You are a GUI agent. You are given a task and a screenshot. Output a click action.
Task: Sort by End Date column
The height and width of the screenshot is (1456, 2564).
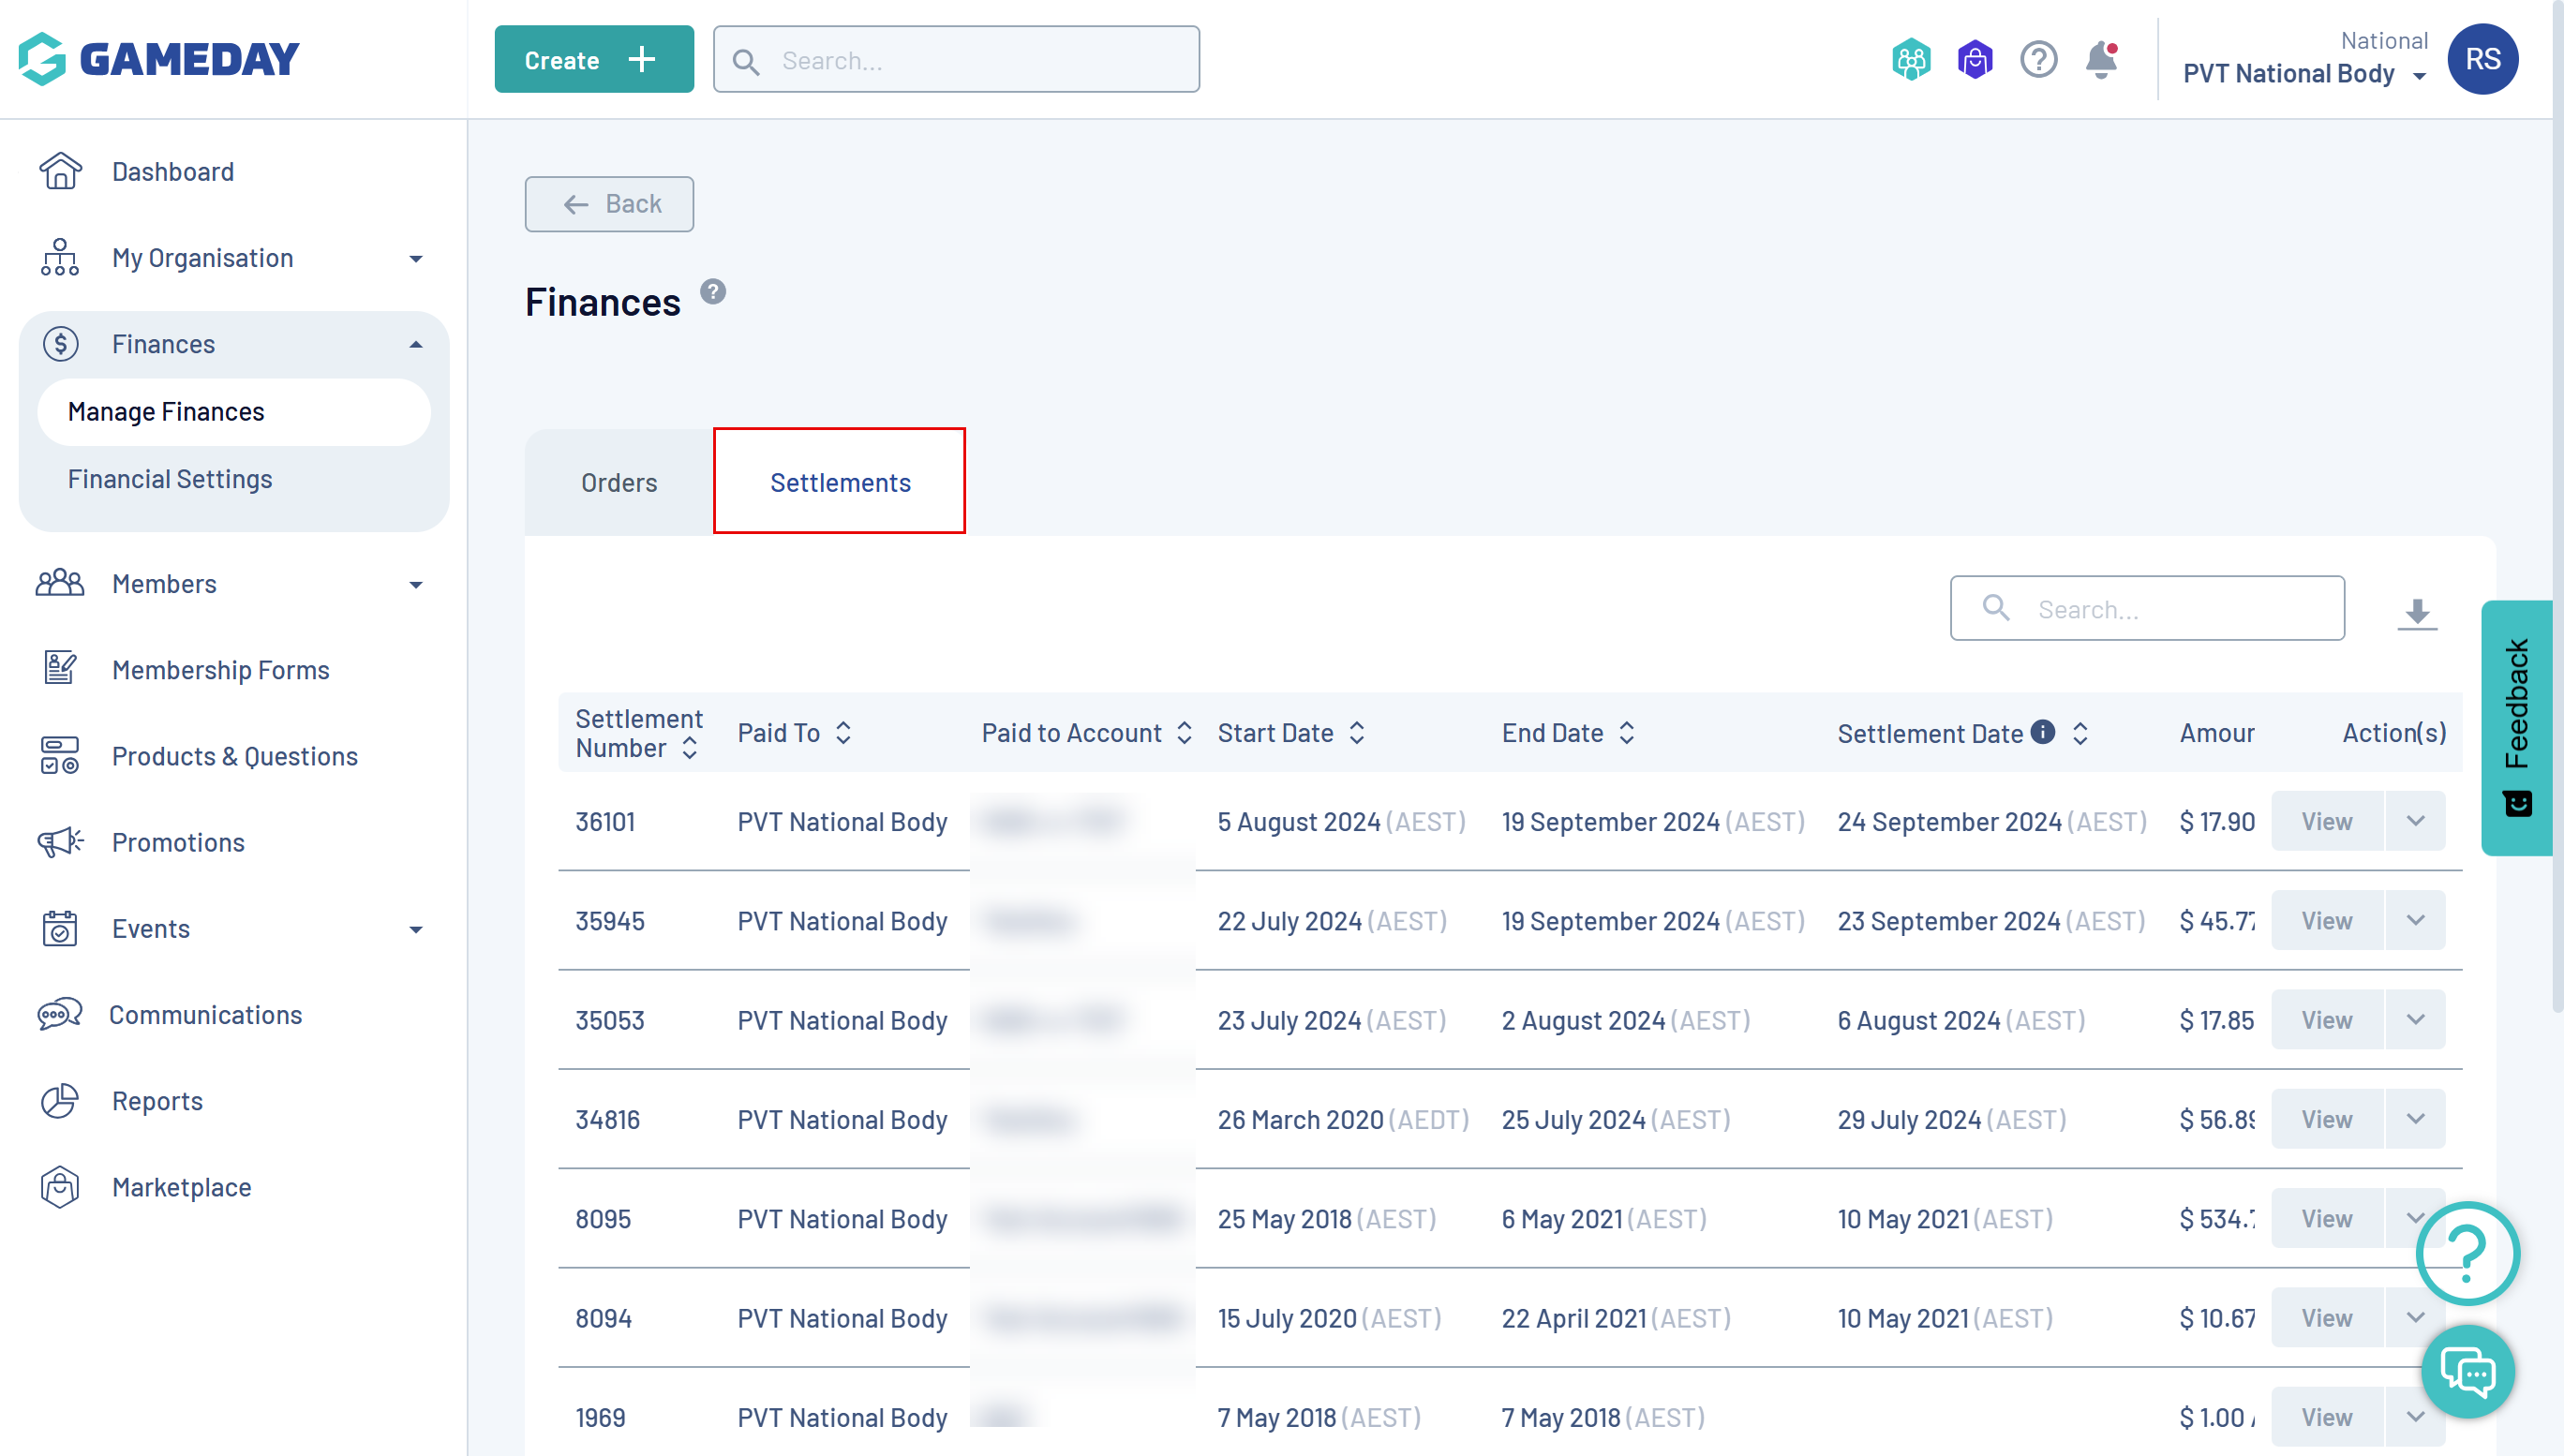pos(1627,733)
